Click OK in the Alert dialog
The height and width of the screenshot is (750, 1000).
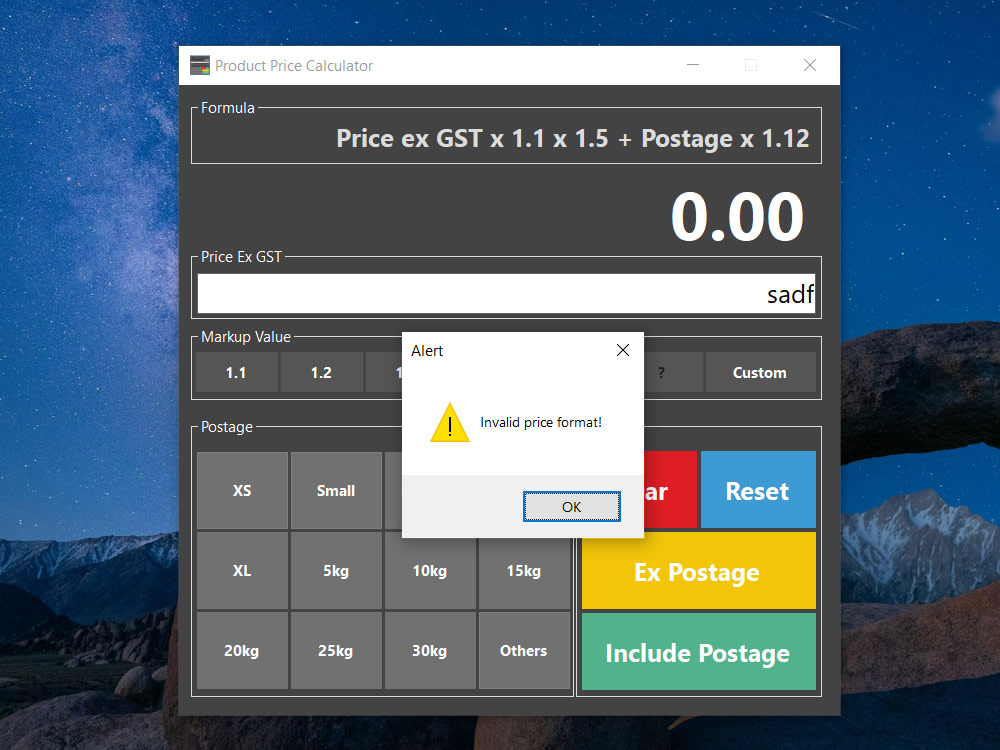pyautogui.click(x=571, y=506)
